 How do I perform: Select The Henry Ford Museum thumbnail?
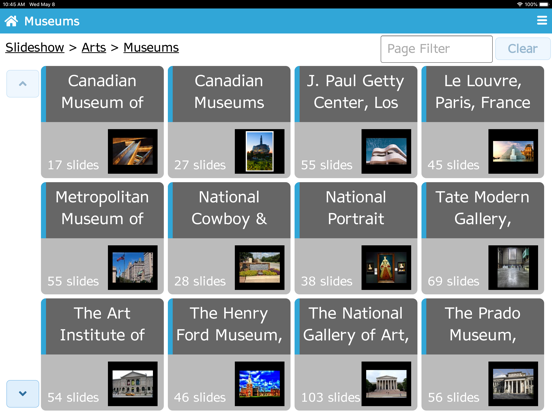pos(259,384)
